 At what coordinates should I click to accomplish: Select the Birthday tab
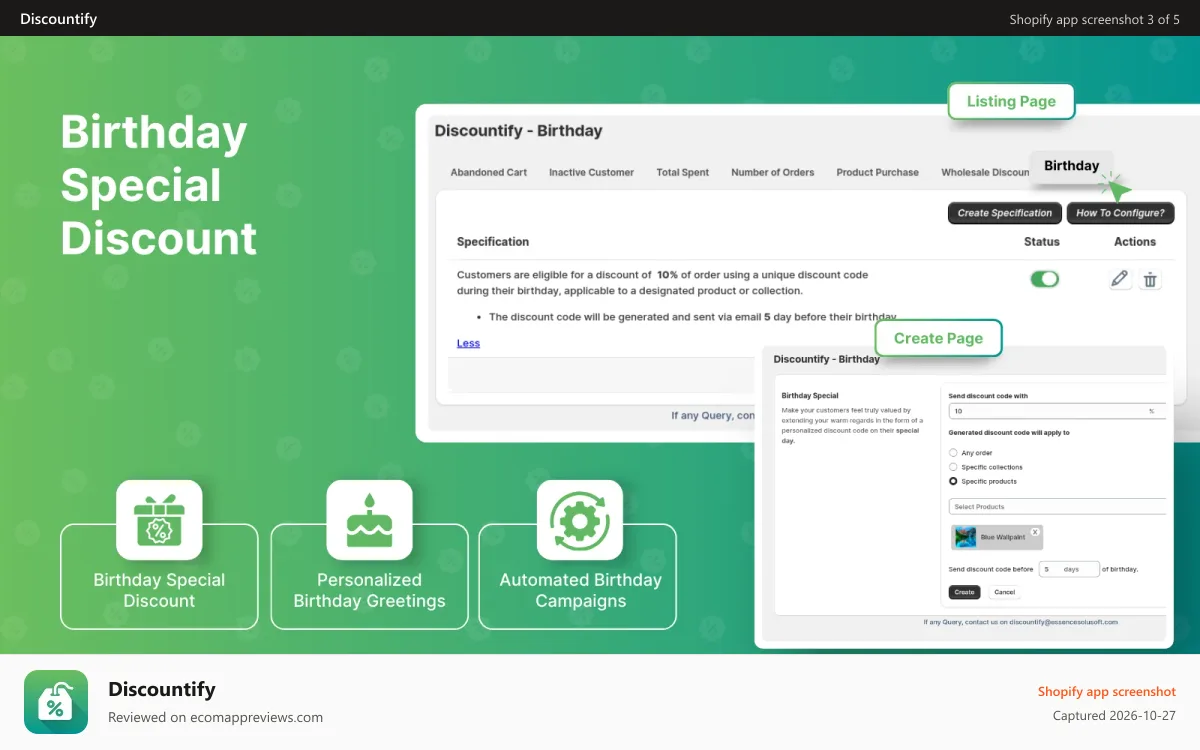click(1071, 166)
